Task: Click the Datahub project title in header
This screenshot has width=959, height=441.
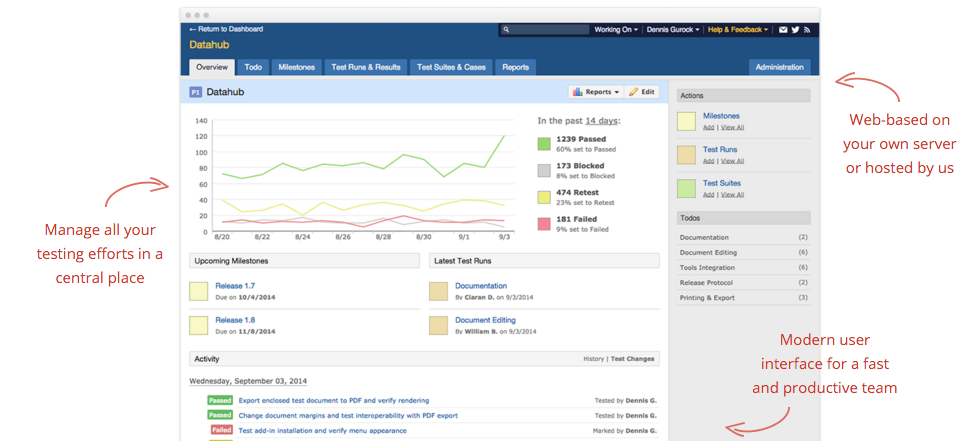Action: tap(209, 45)
